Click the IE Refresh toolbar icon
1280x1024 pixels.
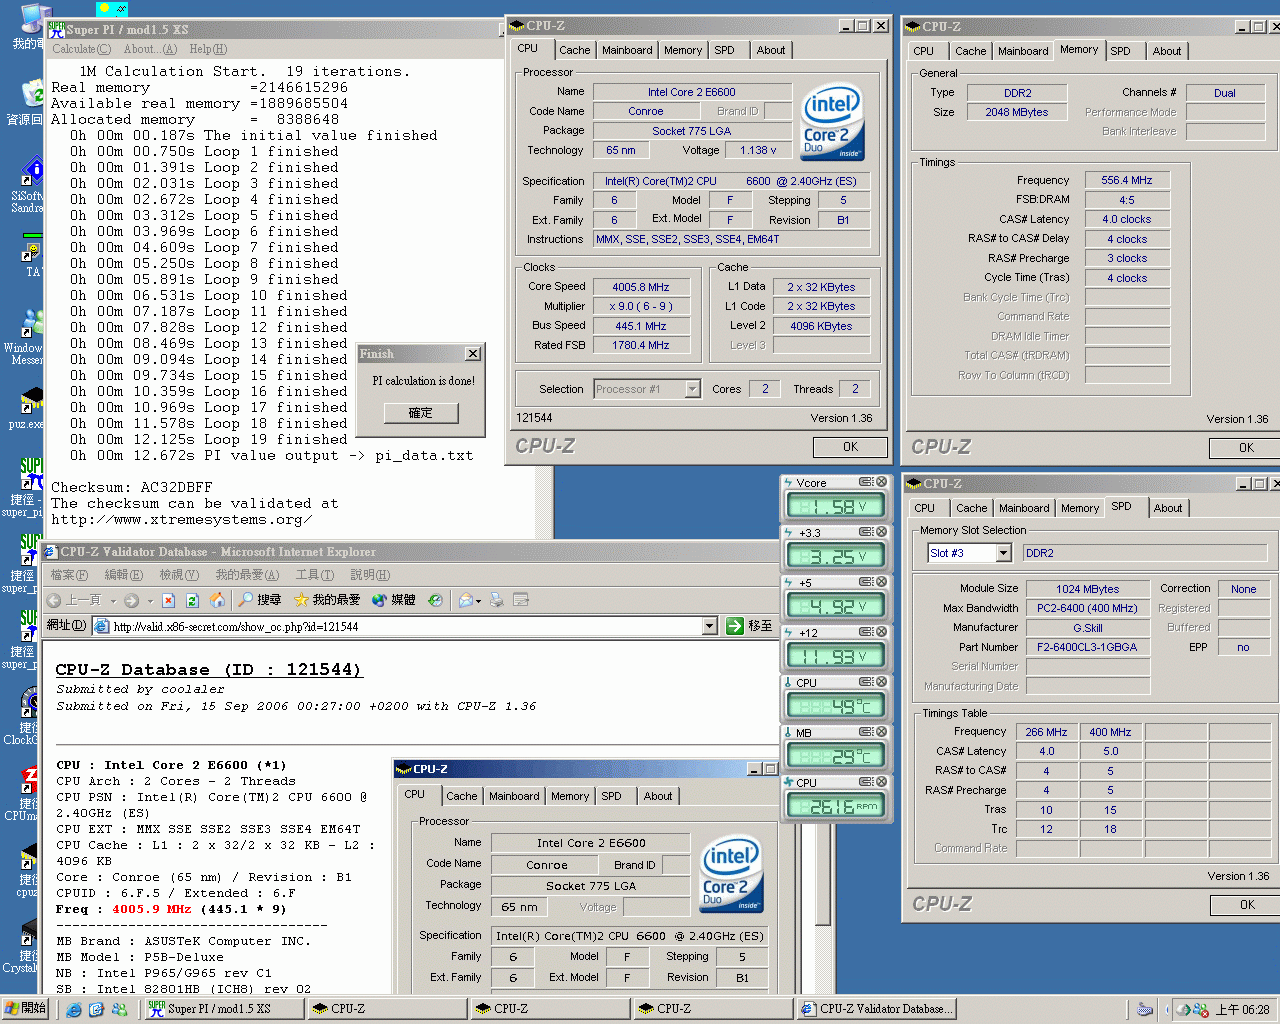192,600
